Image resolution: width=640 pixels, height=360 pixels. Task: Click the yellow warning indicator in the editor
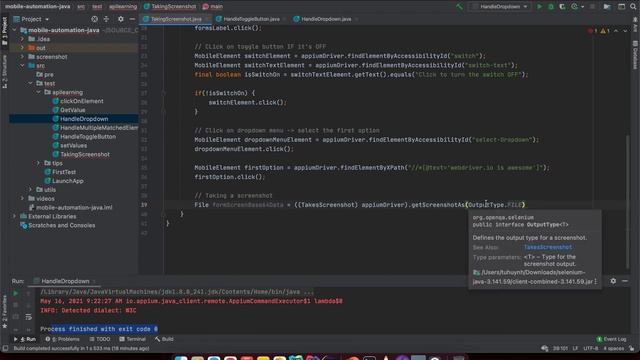(605, 31)
